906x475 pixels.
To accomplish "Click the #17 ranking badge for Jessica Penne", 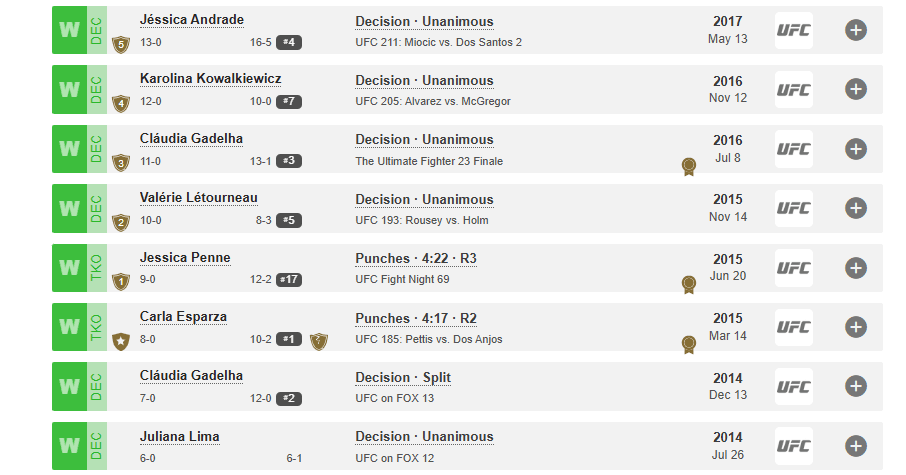I will [x=289, y=280].
